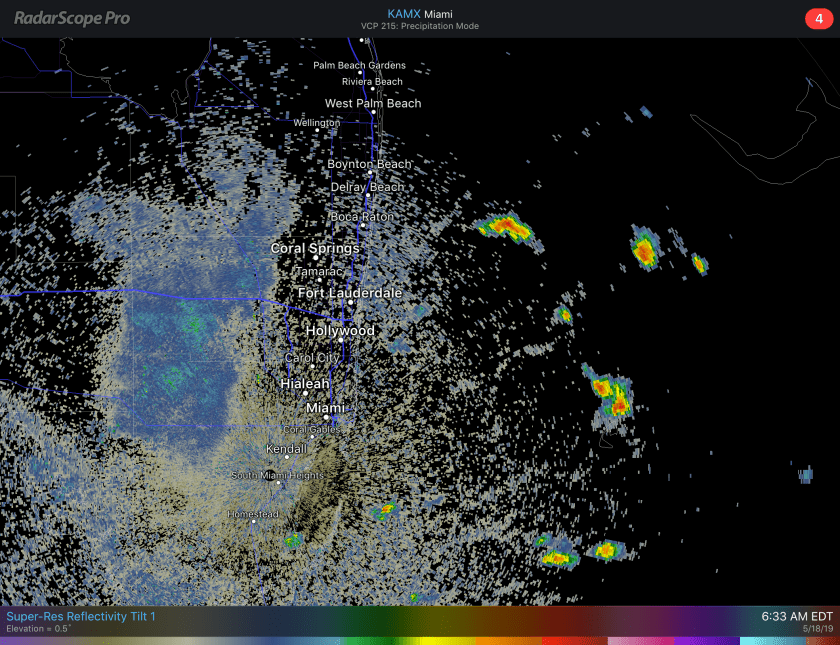Select the West Palm Beach city marker
Image resolution: width=840 pixels, height=645 pixels.
click(x=373, y=112)
